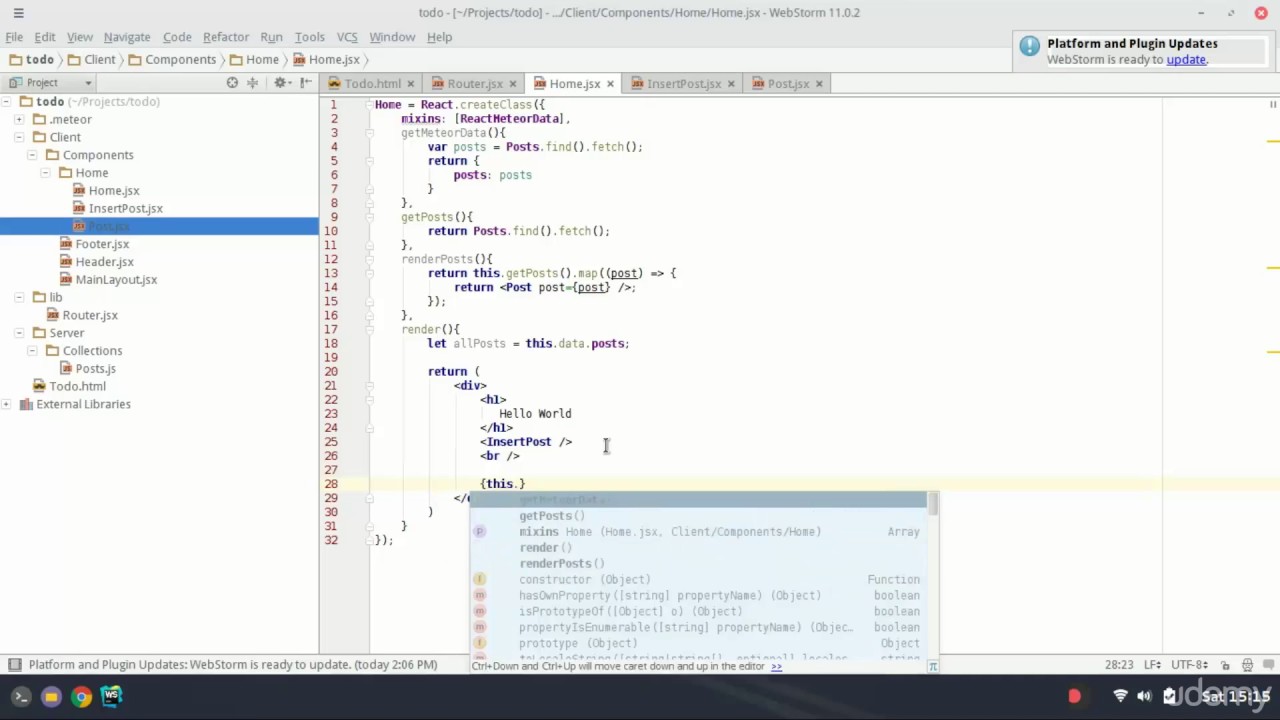Open Google Chrome from the taskbar

[81, 697]
